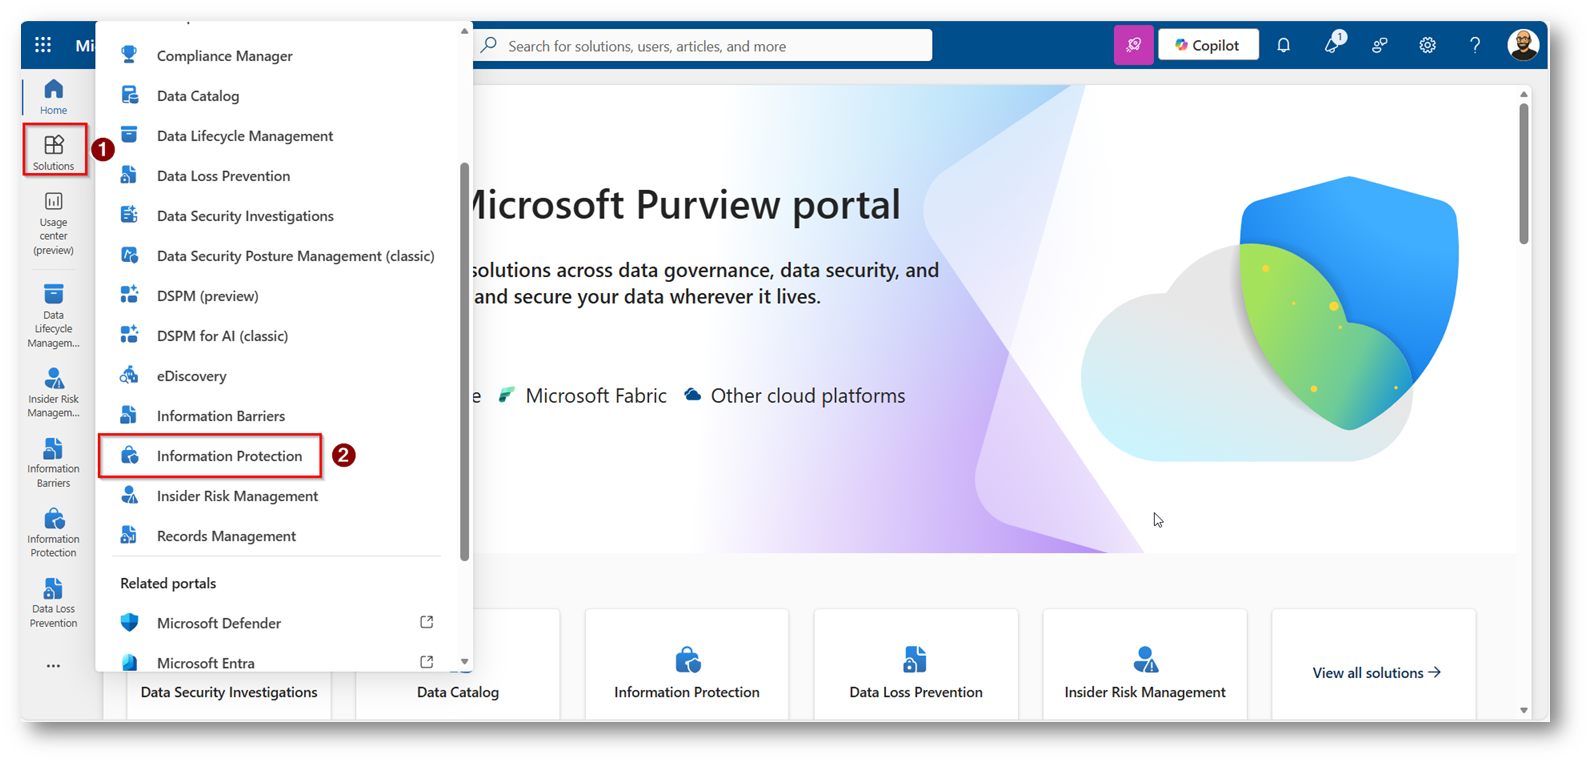This screenshot has width=1592, height=764.
Task: Open the Data Security Investigations card
Action: click(x=229, y=692)
